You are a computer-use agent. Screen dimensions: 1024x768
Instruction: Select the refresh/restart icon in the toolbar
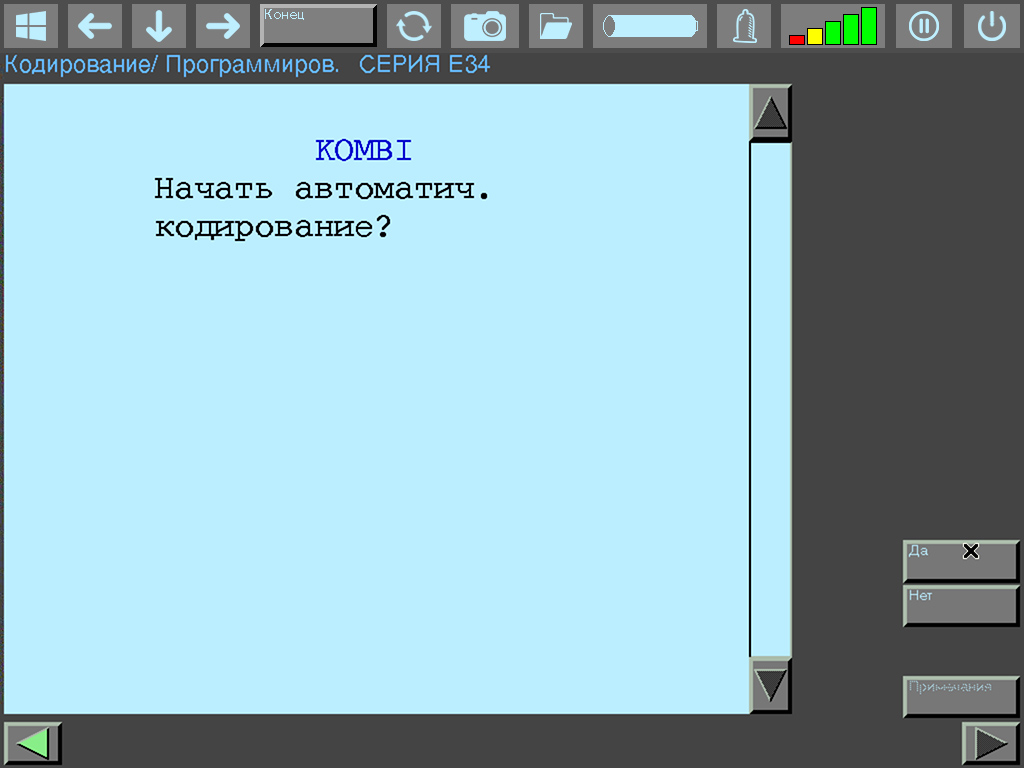(414, 26)
